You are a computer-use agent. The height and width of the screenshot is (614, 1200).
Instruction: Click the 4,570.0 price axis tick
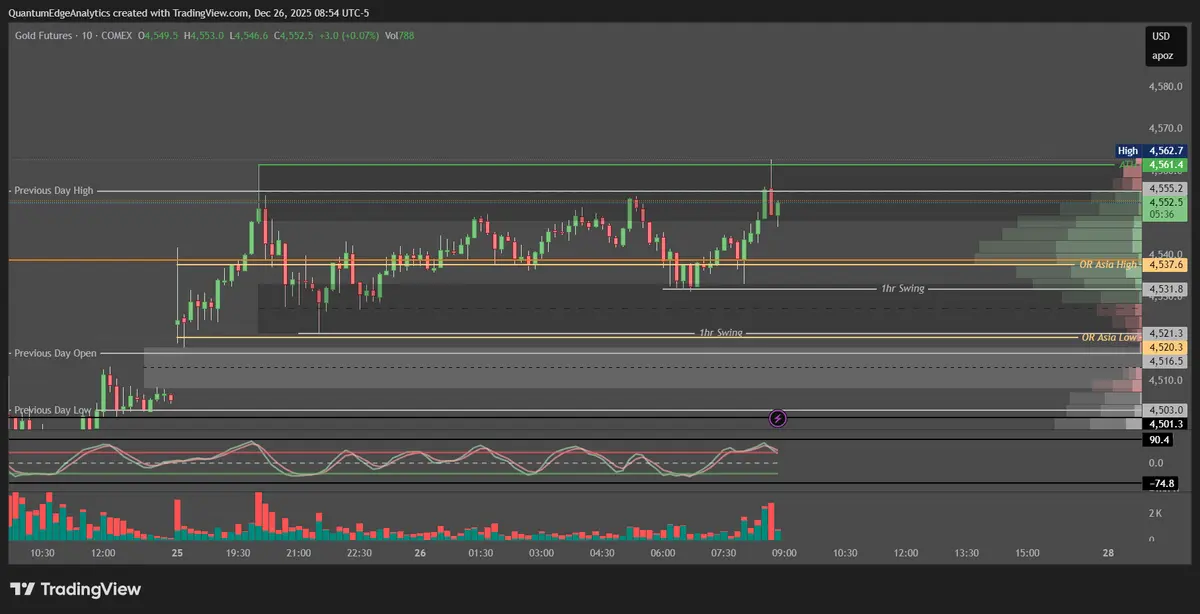[1166, 128]
